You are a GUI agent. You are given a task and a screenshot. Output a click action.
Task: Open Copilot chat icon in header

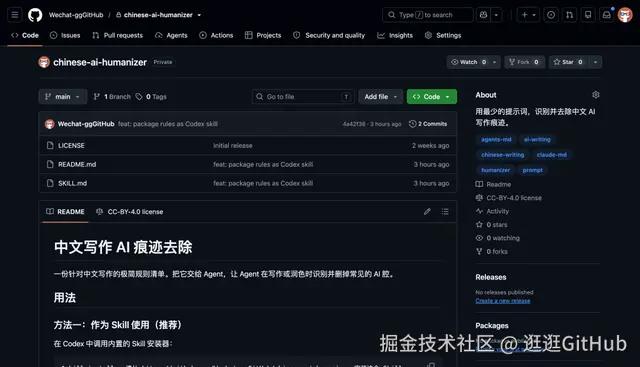click(x=484, y=15)
